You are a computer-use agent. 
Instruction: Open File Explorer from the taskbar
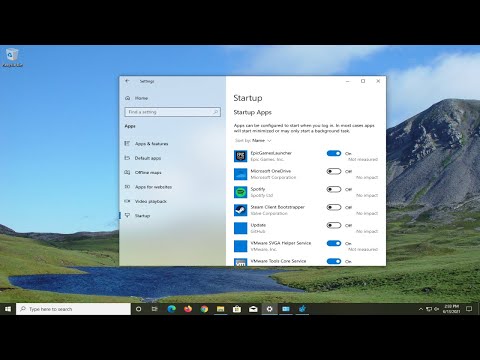[x=220, y=309]
